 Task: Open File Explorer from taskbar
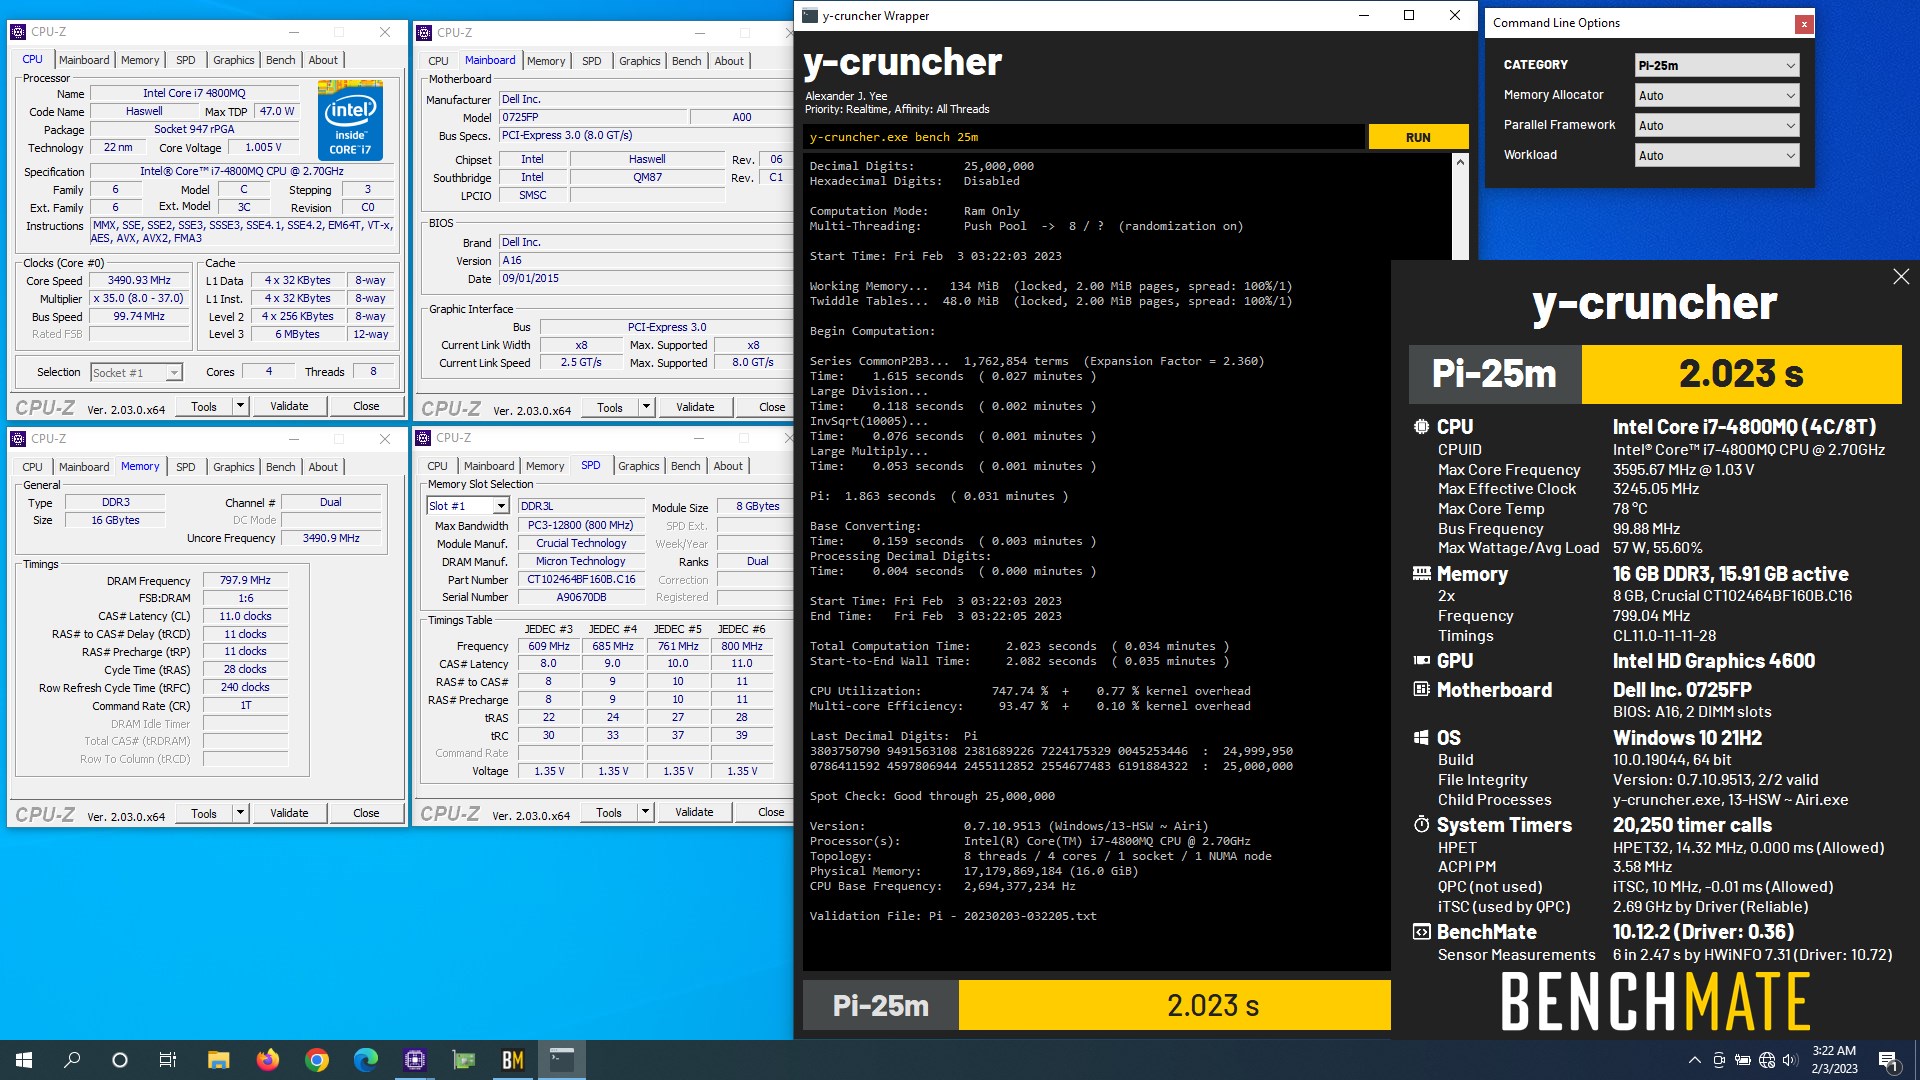[x=219, y=1060]
